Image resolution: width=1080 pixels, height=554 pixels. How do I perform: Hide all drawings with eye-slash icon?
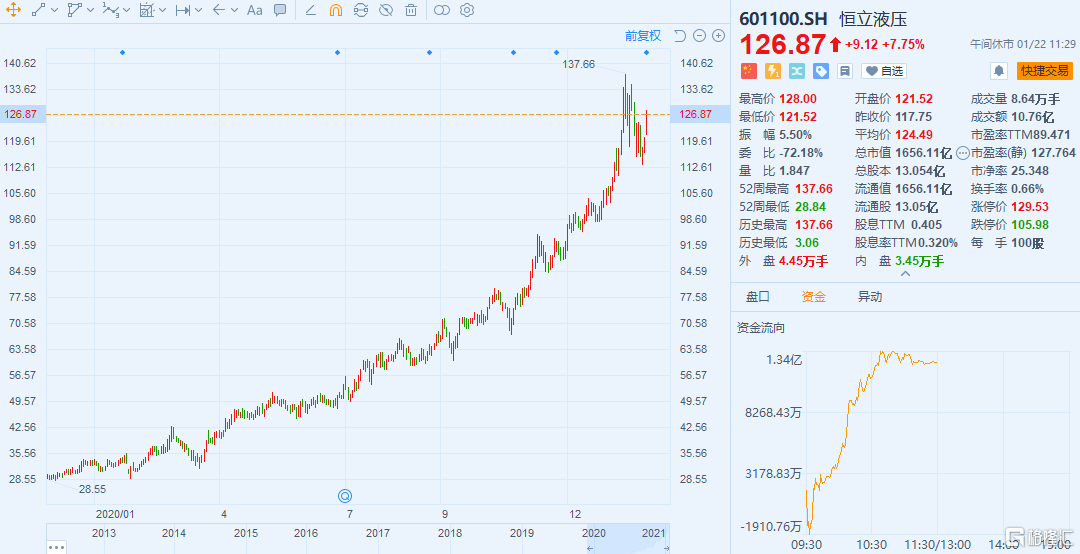tap(386, 10)
